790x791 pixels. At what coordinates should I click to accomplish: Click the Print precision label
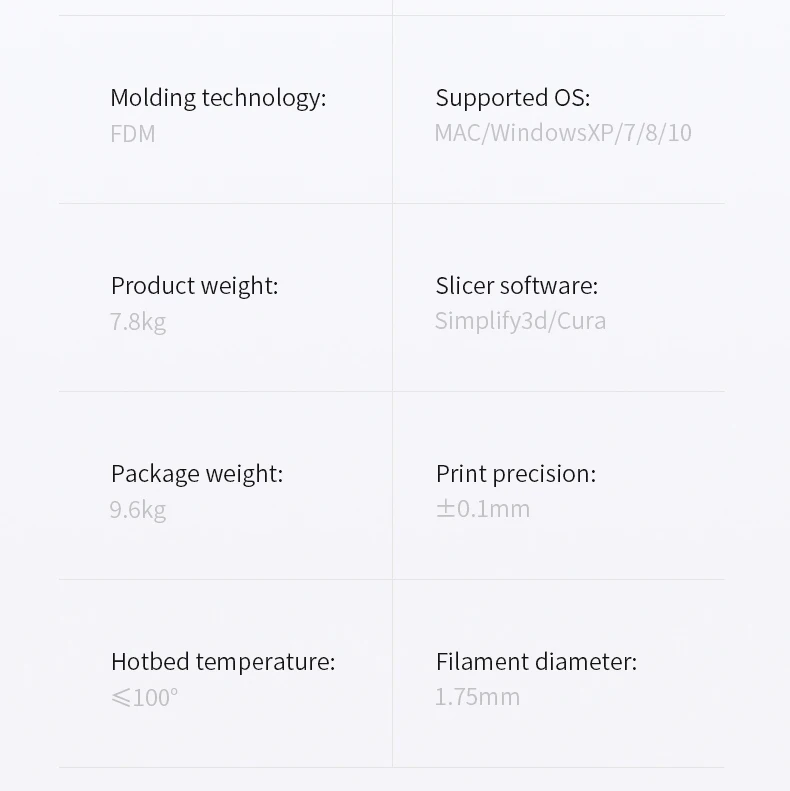tap(515, 474)
